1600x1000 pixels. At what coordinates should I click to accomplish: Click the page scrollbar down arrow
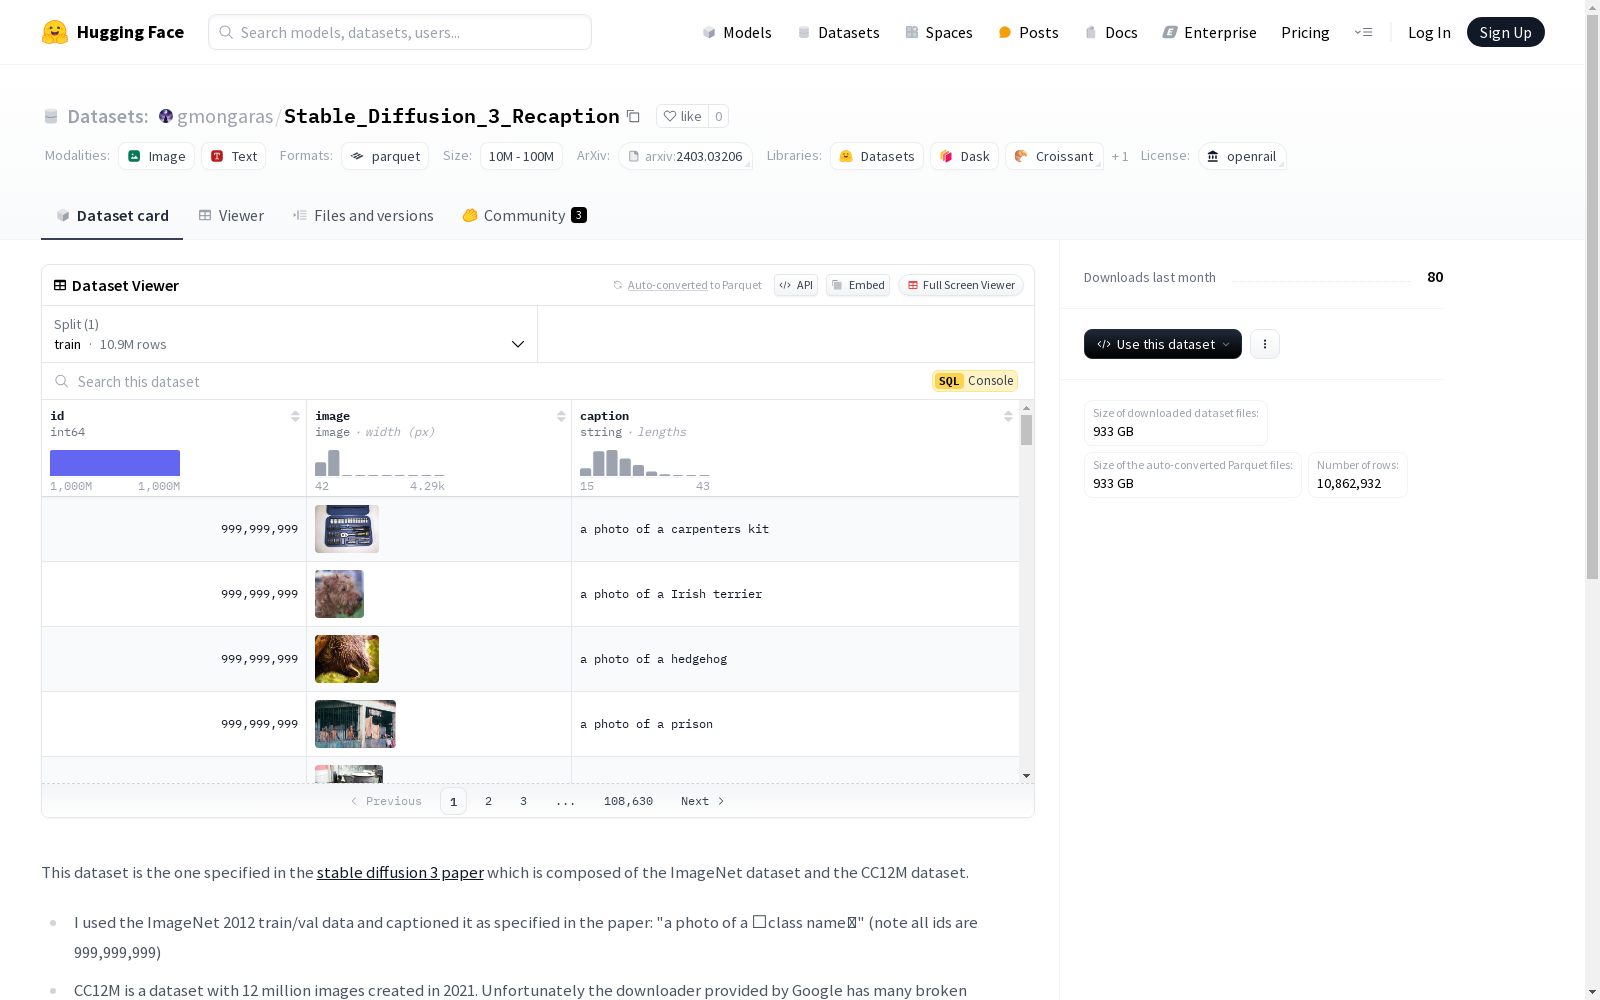pos(1592,991)
